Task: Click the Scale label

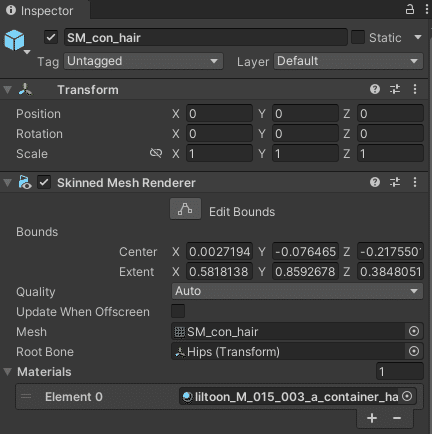Action: click(32, 154)
